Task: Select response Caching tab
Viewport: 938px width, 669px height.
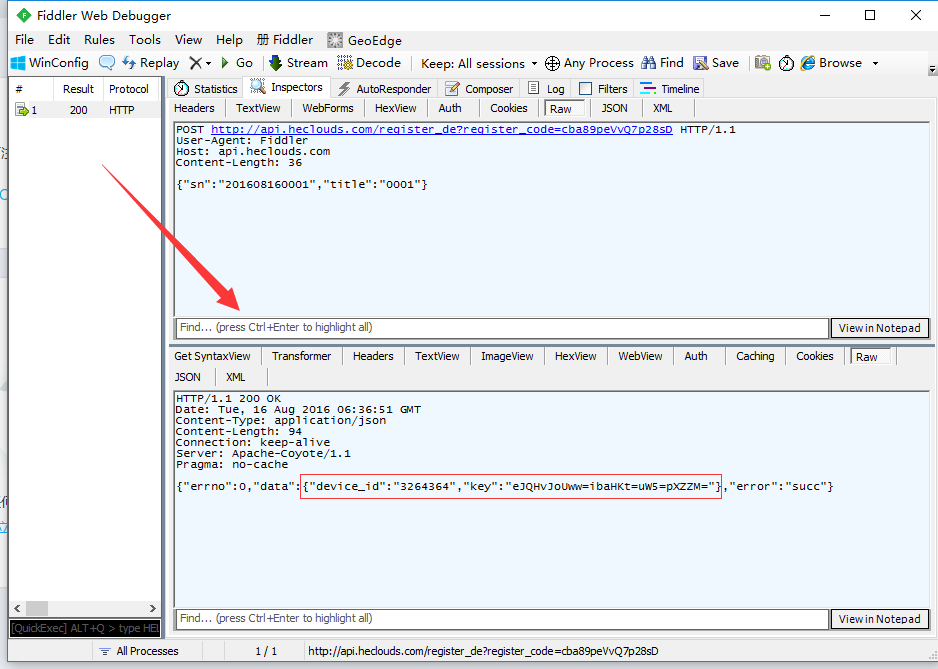Action: (755, 356)
